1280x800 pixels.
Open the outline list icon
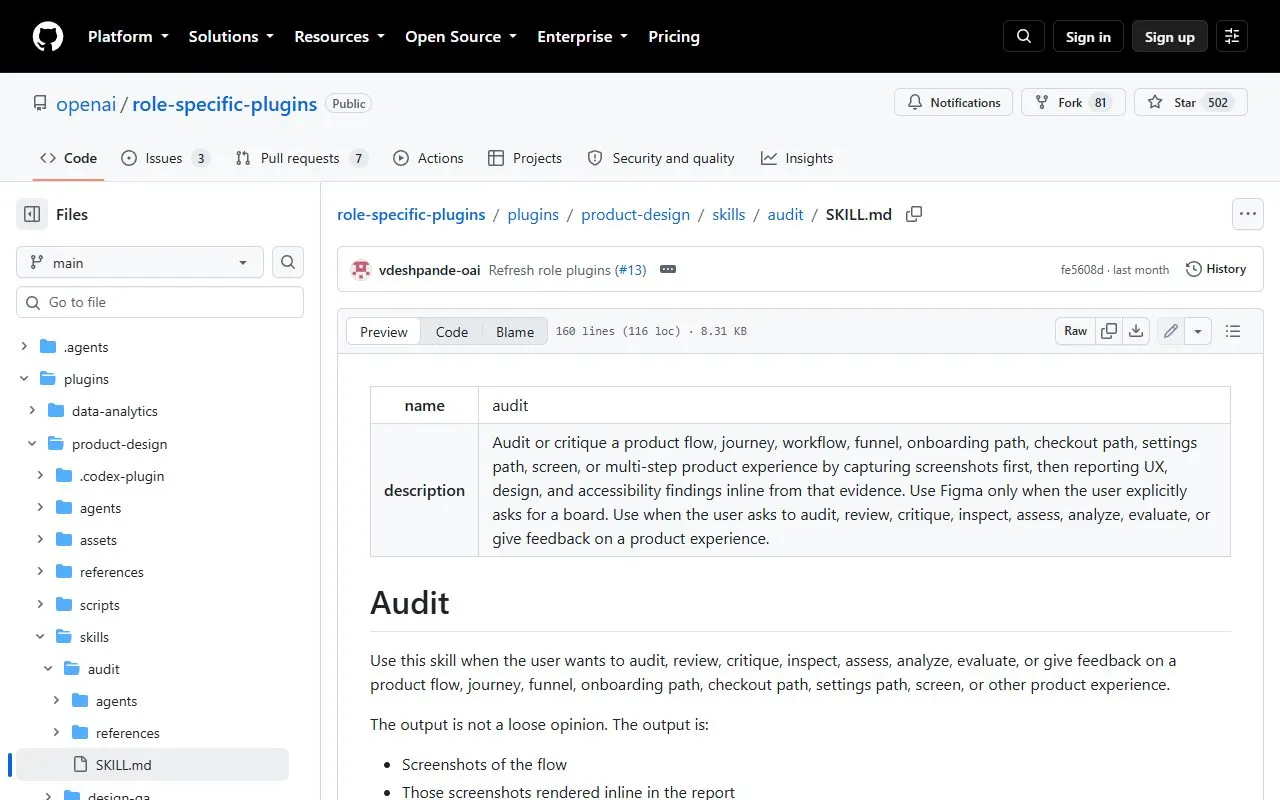tap(1233, 331)
